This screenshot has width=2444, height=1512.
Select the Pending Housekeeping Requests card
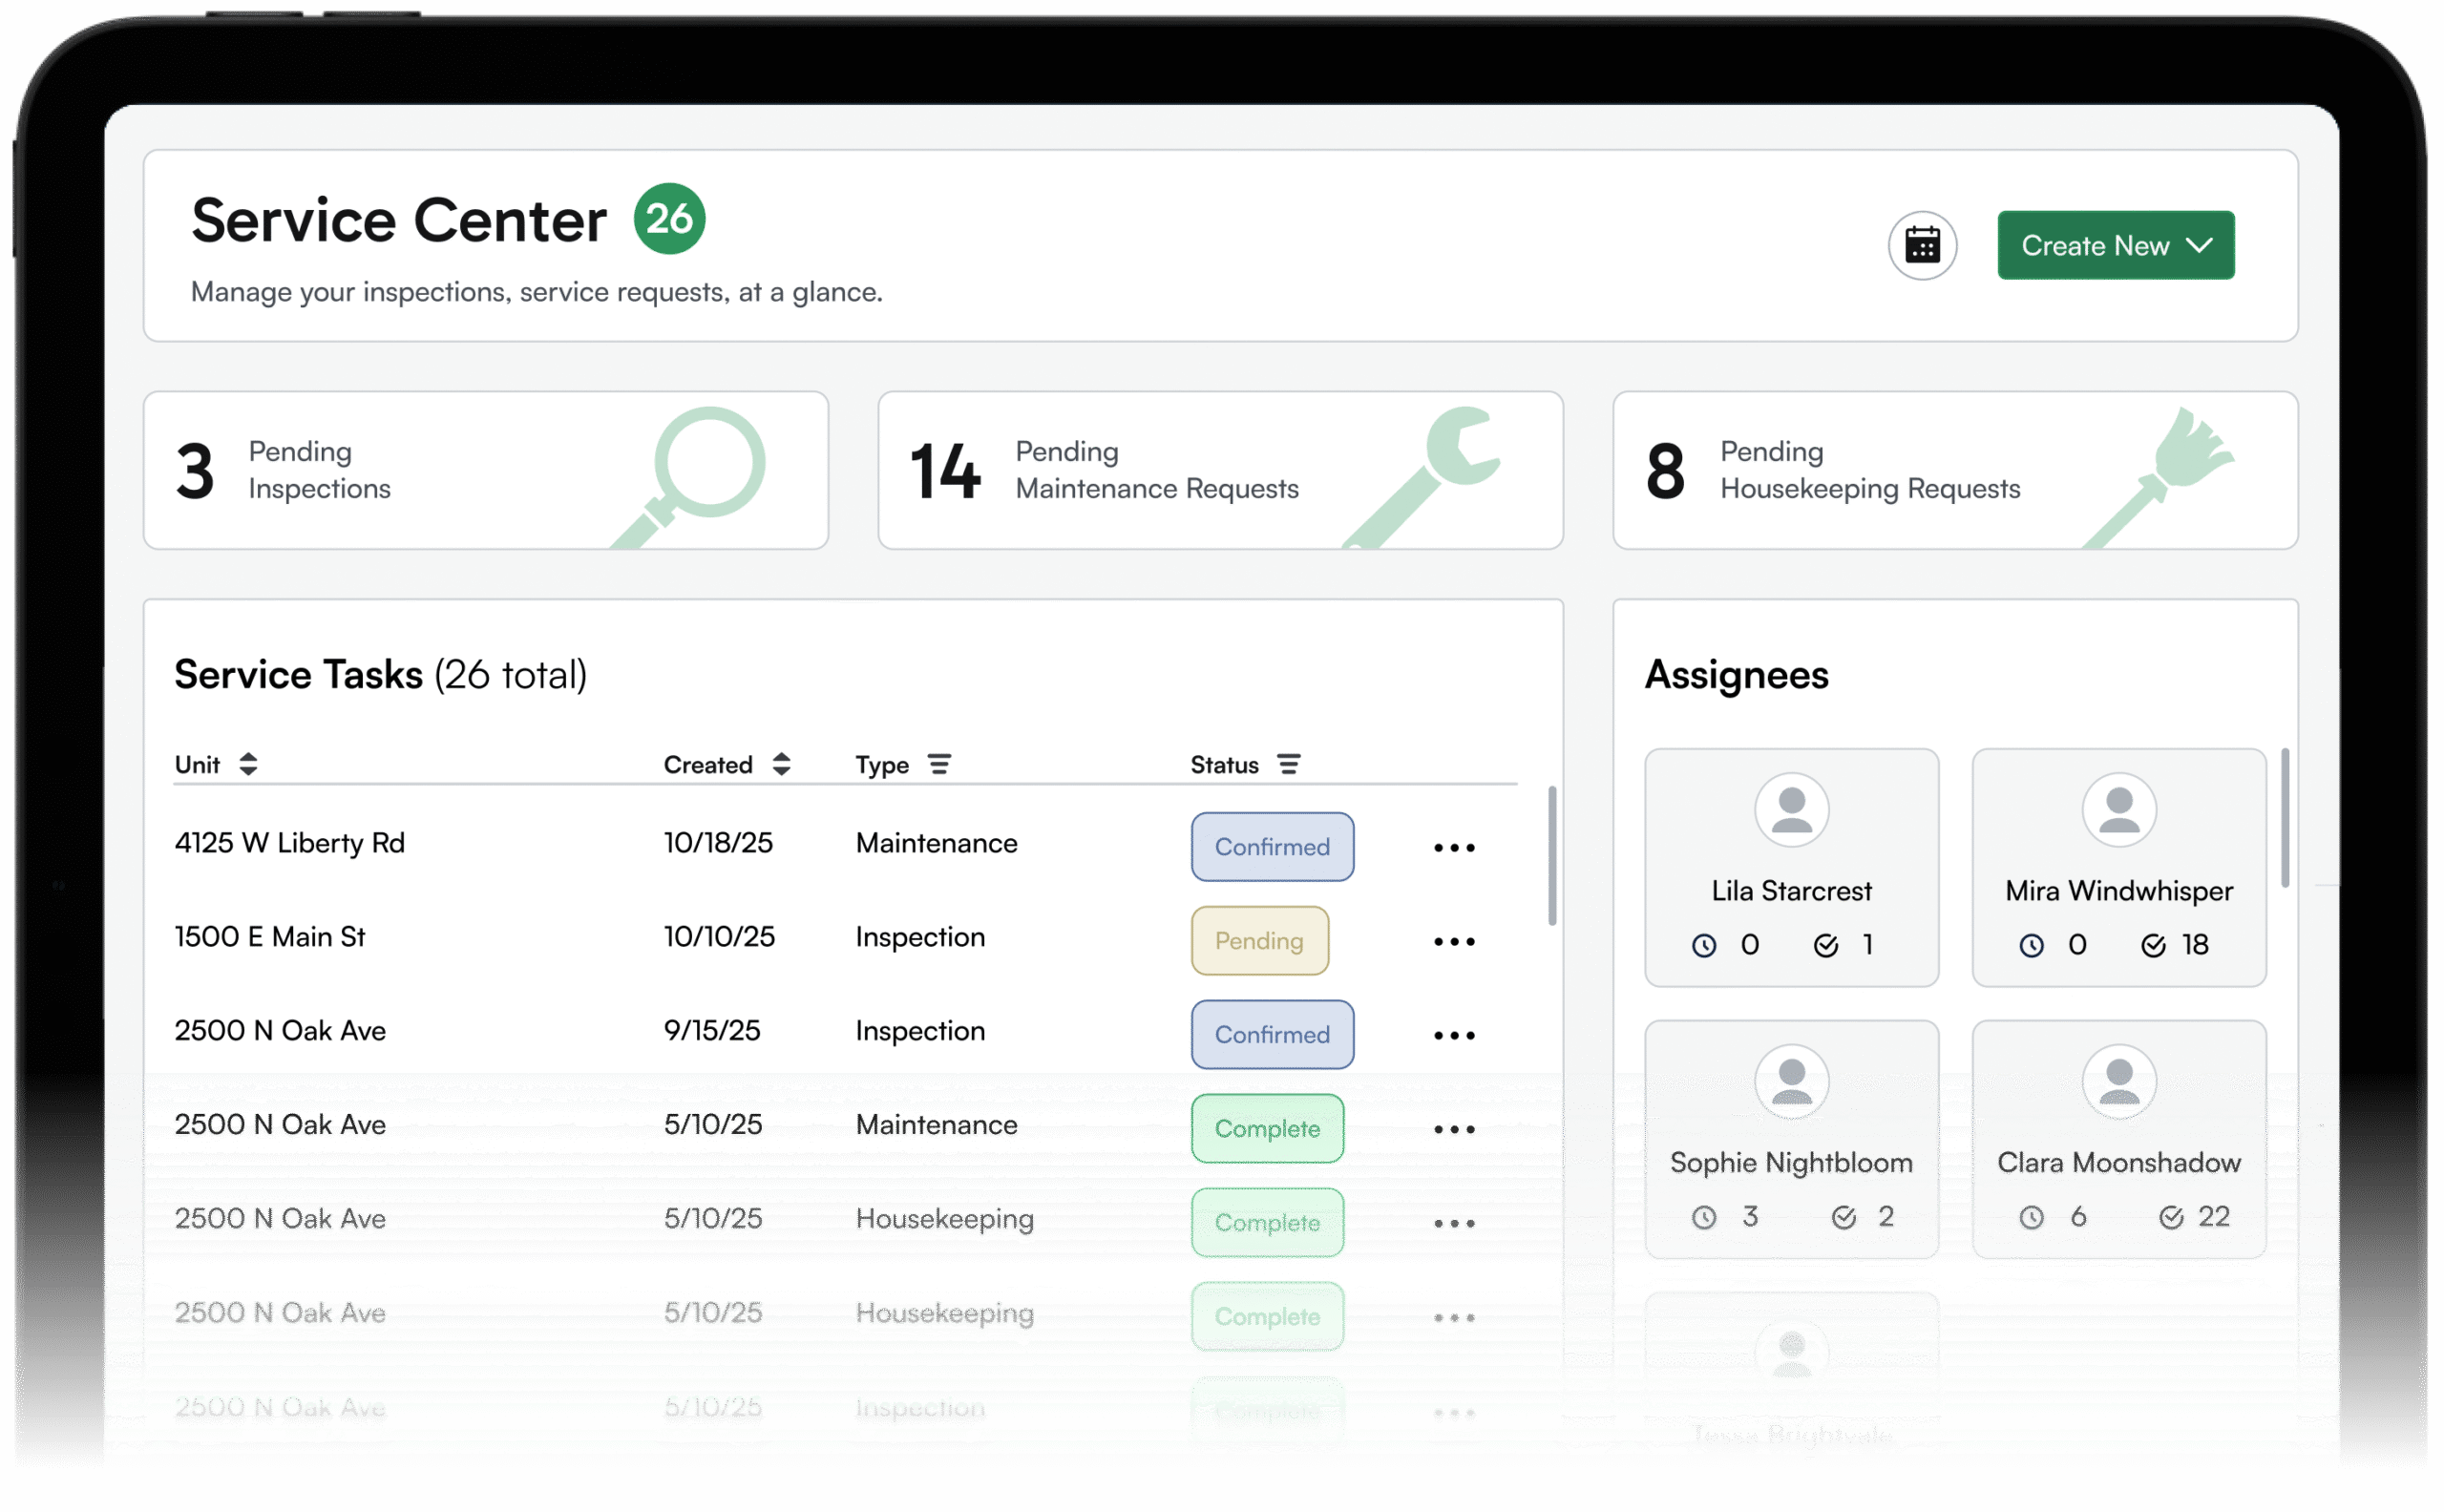point(1954,470)
